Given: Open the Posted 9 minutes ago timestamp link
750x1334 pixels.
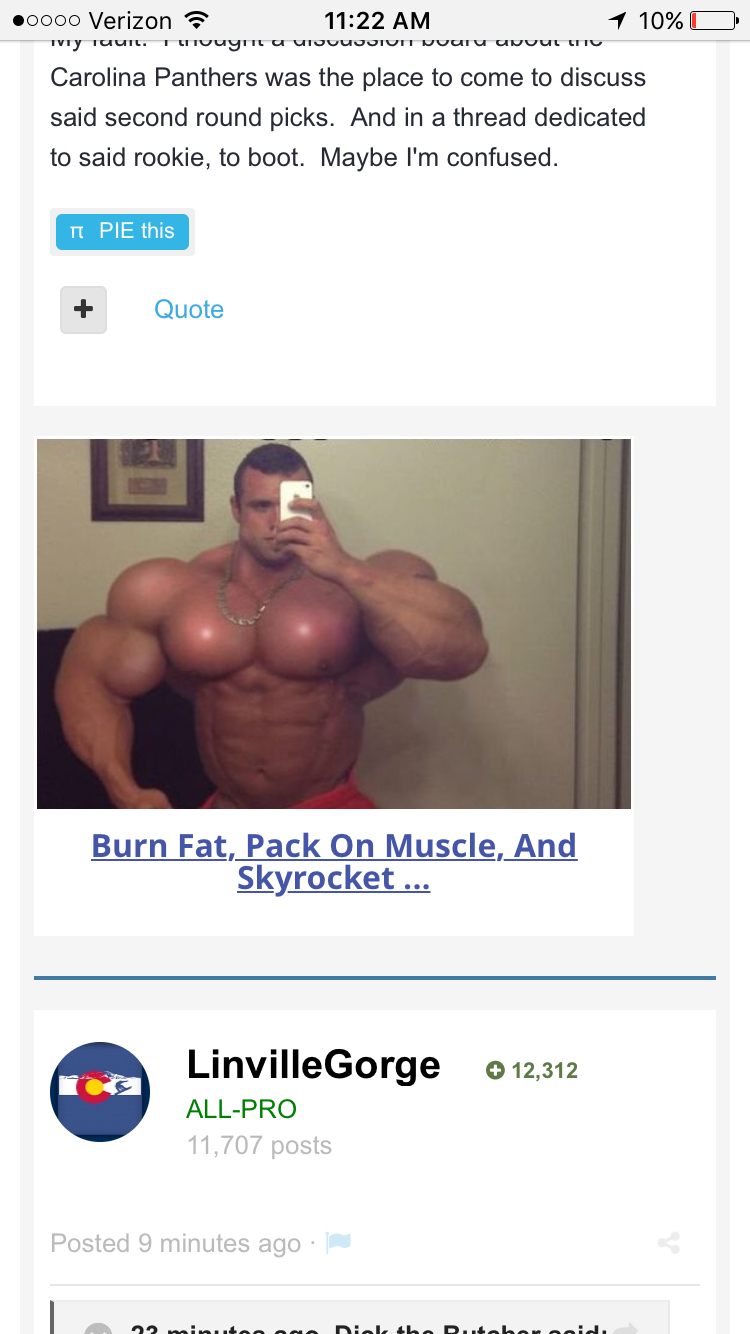Looking at the screenshot, I should tap(176, 1243).
